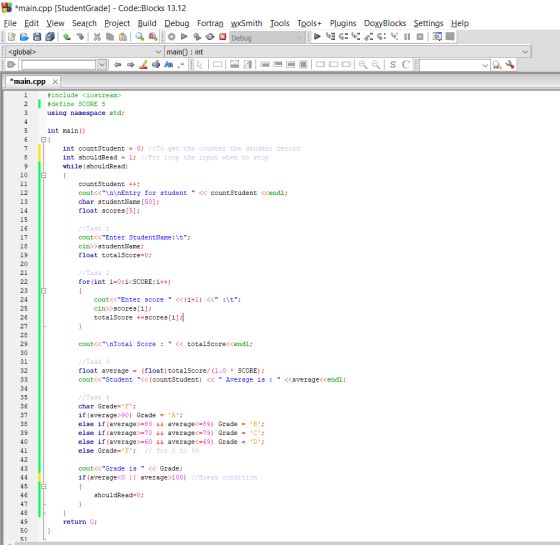Jump back with the left arrow icon
Viewport: 560px width, 545px height.
tap(118, 65)
